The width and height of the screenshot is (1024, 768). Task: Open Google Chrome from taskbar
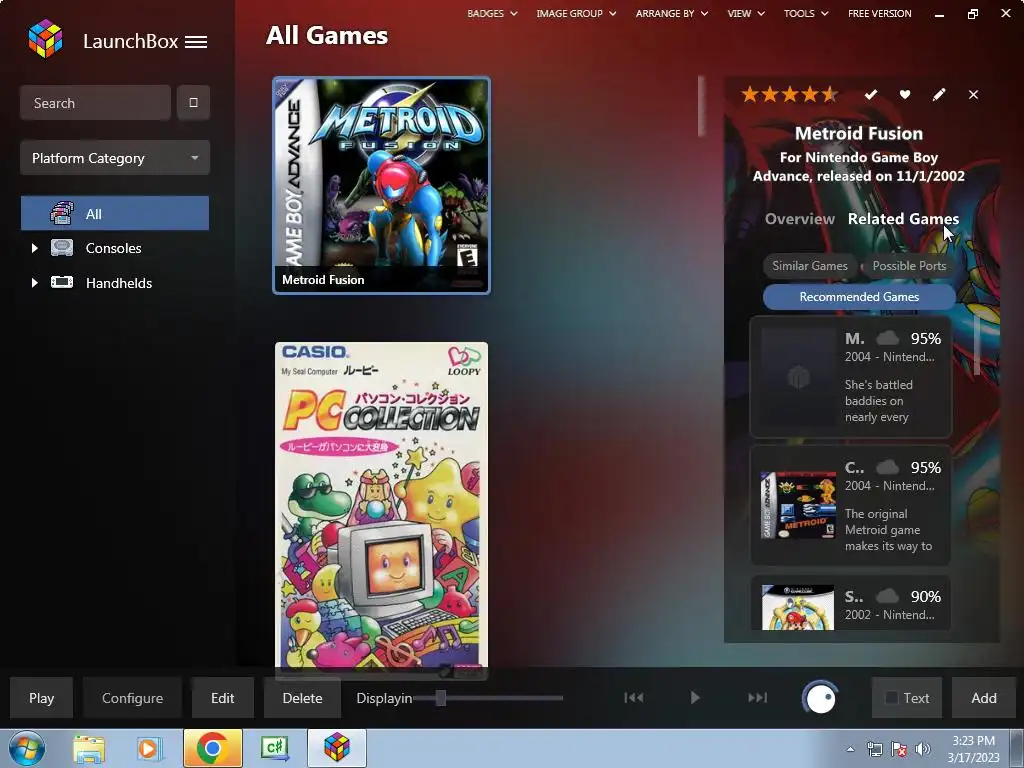(x=212, y=748)
